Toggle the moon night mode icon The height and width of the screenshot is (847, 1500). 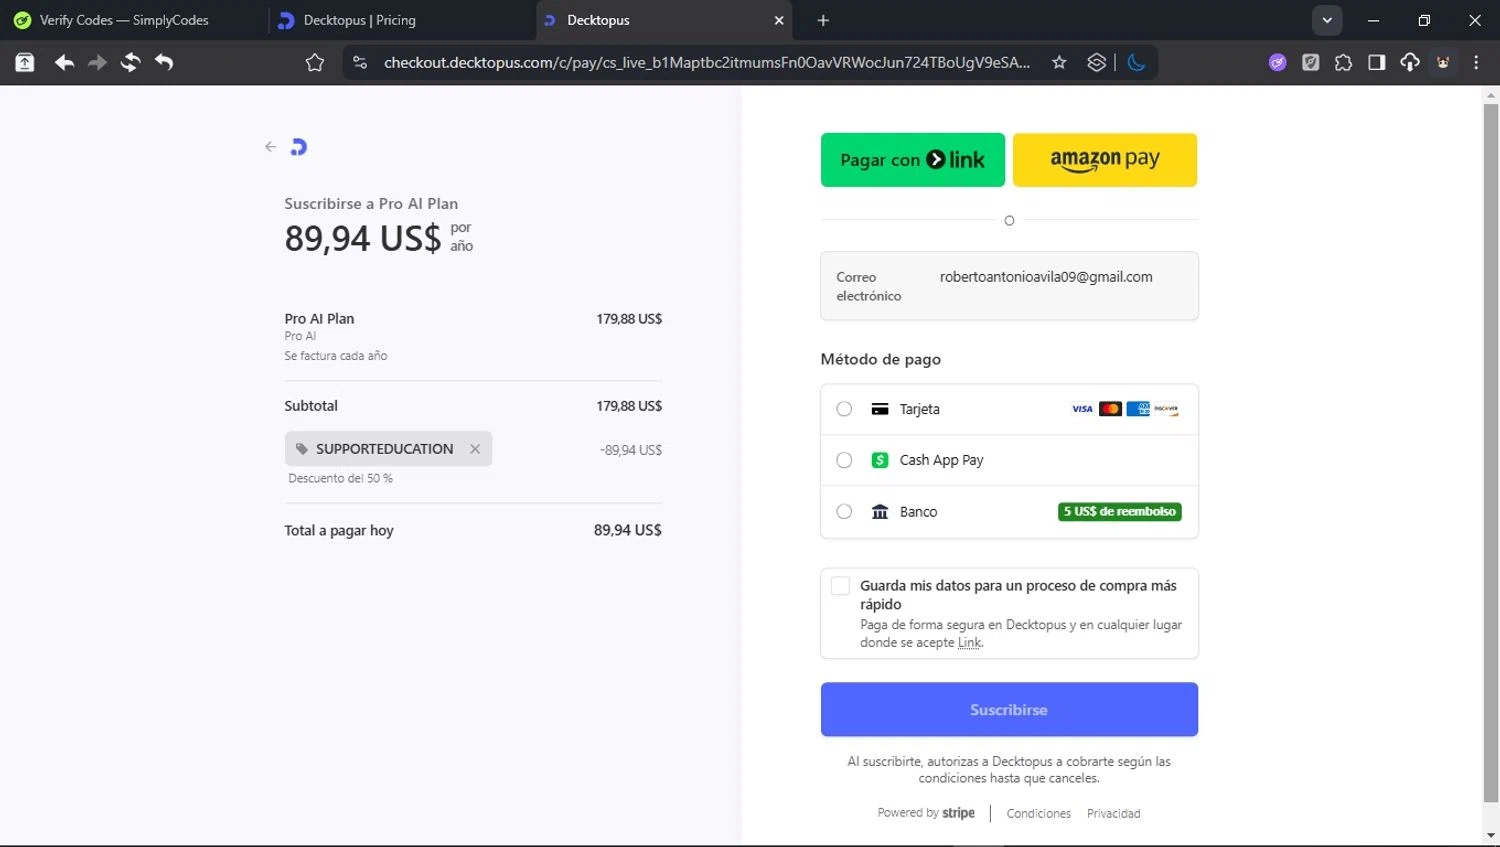[x=1136, y=63]
